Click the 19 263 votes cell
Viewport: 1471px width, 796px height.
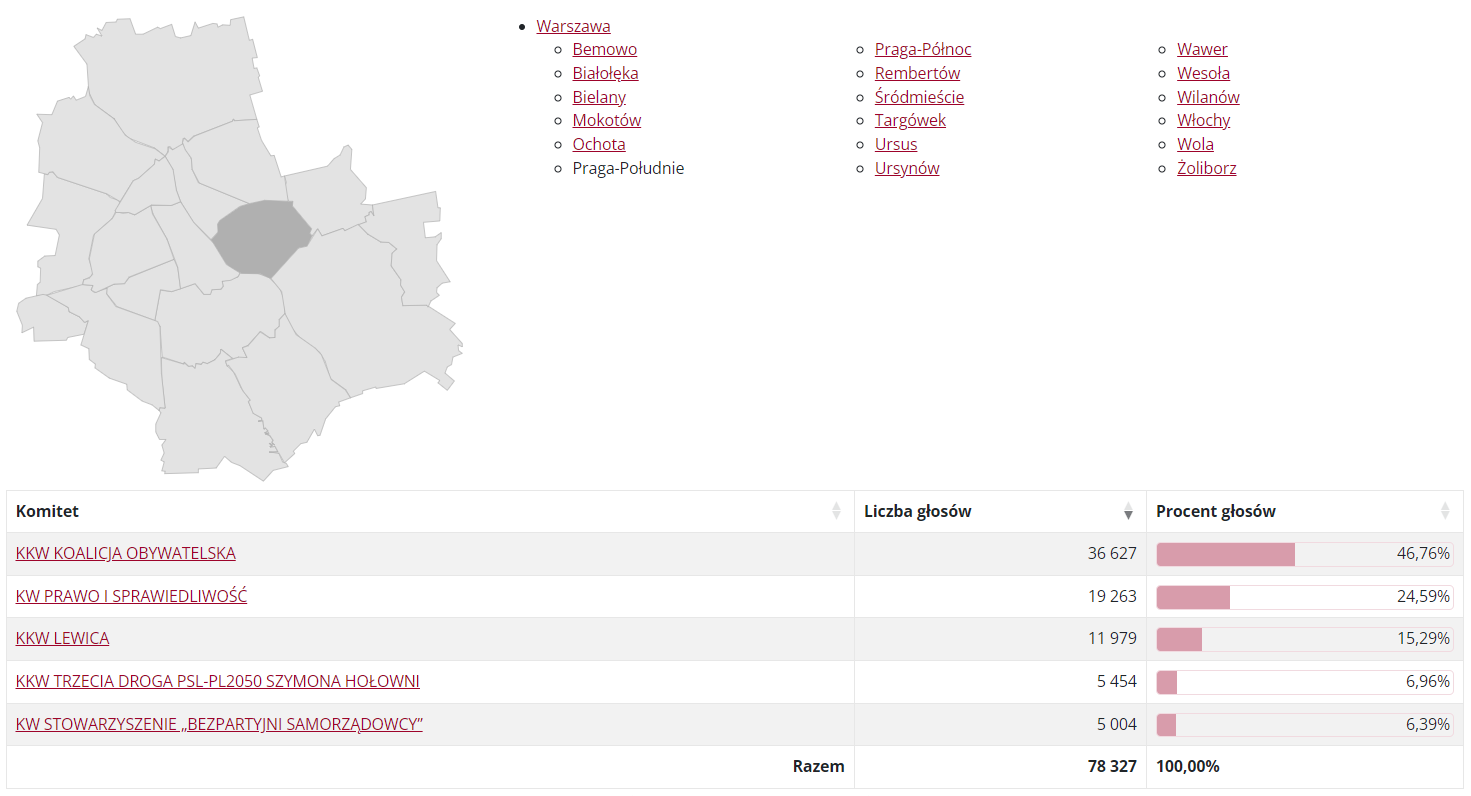pos(1000,596)
